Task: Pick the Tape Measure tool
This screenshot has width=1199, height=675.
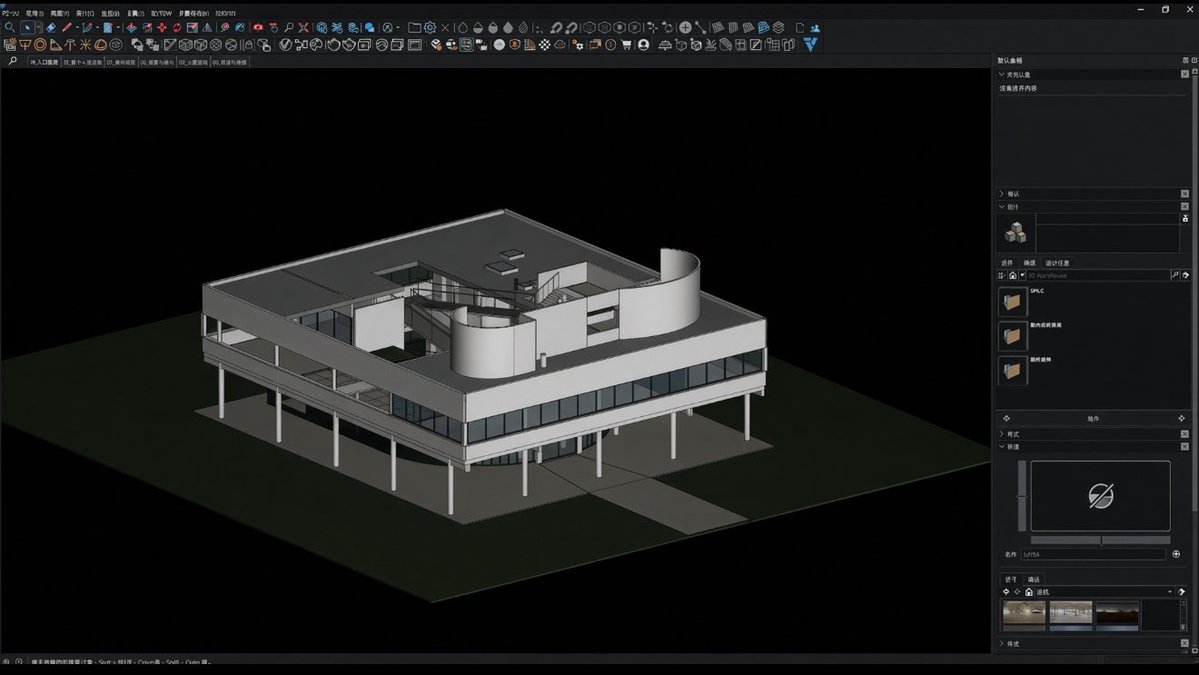Action: click(x=225, y=28)
